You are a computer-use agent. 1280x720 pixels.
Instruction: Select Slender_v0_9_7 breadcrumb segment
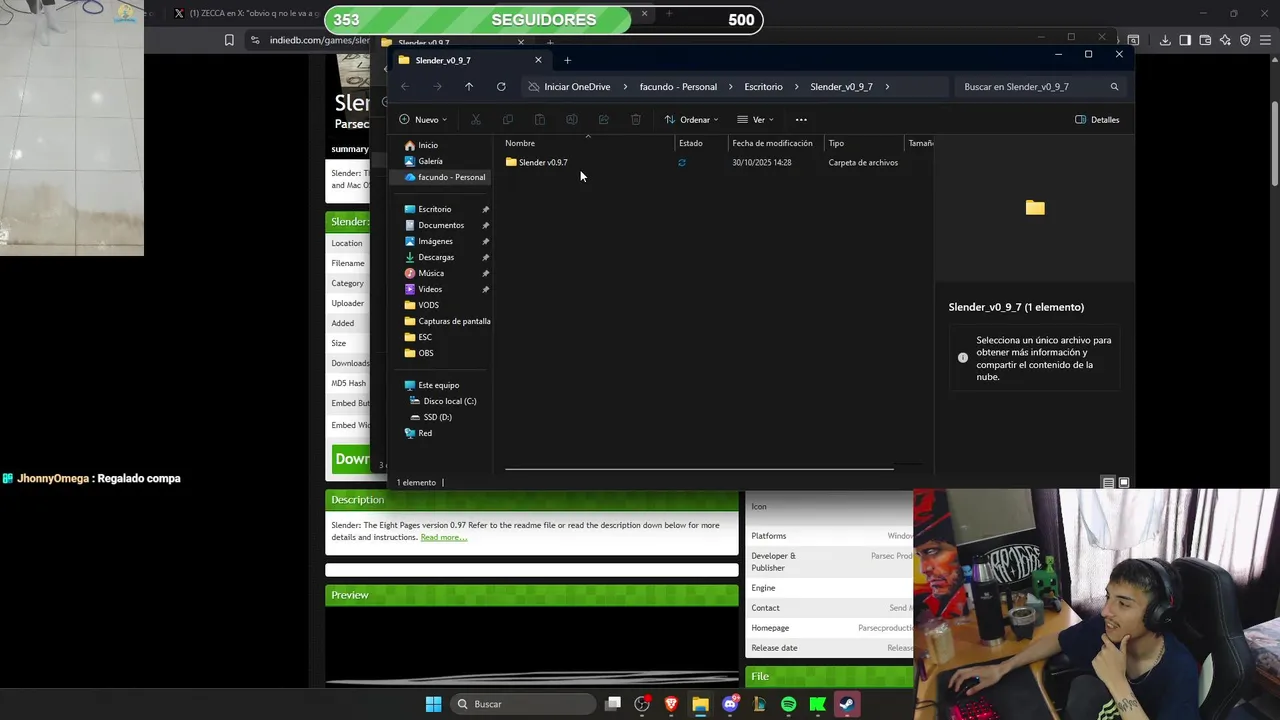841,87
